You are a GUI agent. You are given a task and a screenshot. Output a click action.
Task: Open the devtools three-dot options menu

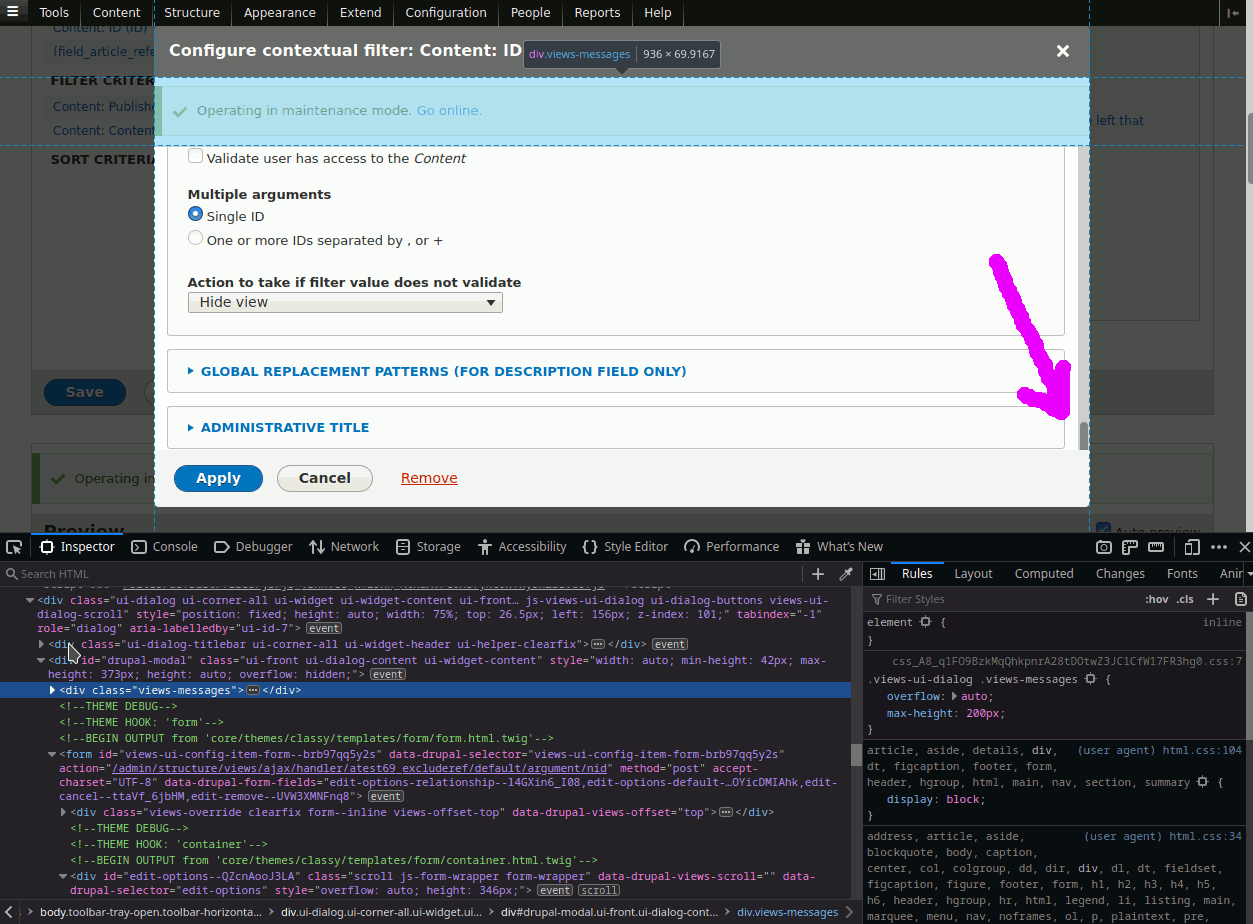point(1219,547)
